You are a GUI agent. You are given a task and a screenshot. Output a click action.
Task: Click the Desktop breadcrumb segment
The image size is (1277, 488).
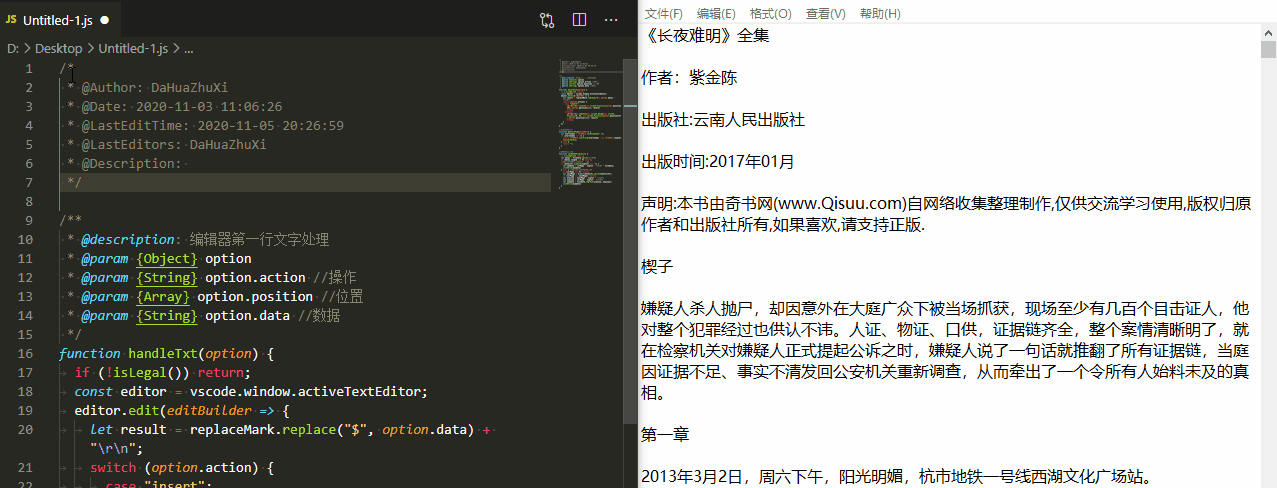click(60, 47)
